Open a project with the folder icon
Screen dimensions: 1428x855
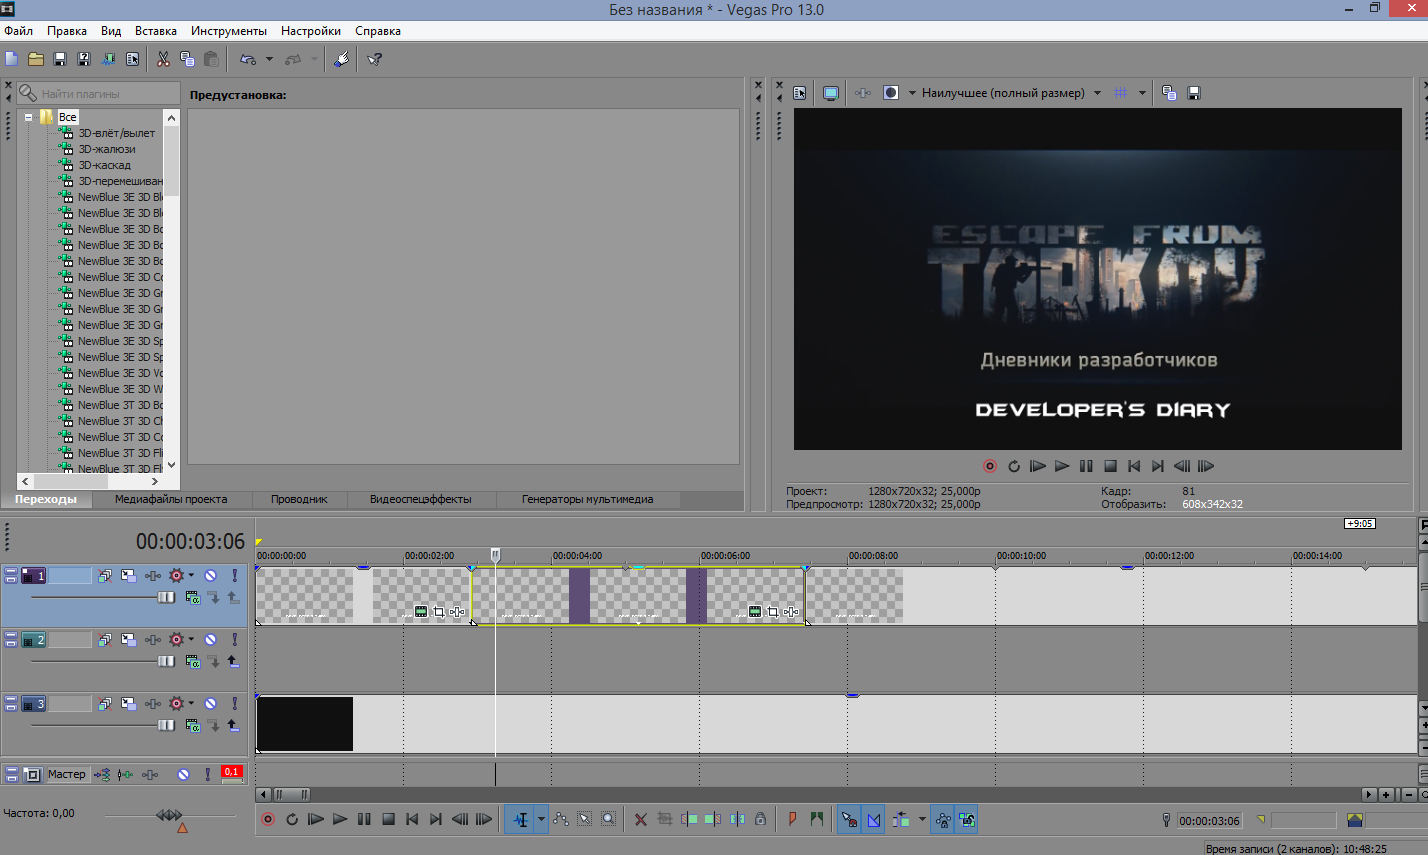(36, 59)
